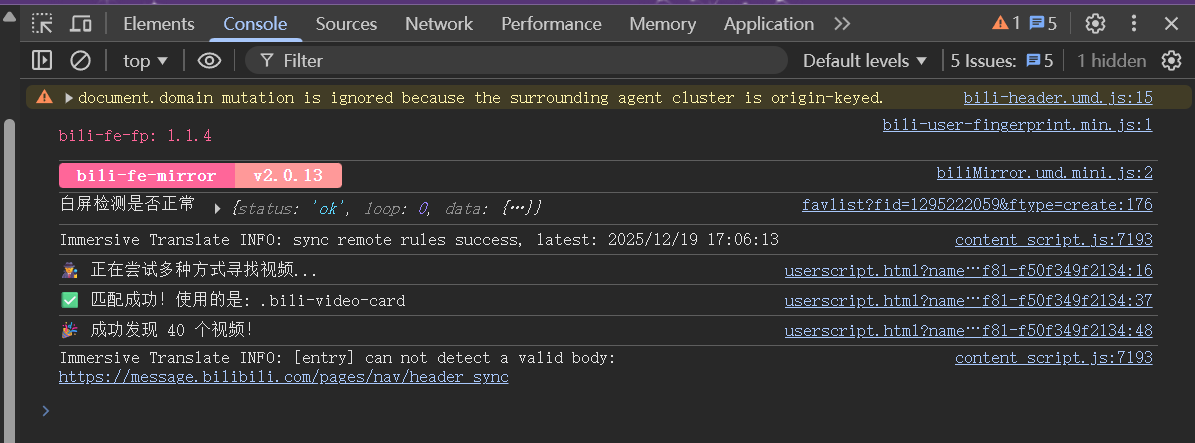This screenshot has height=443, width=1195.
Task: Open DevTools settings gear in the tab bar
Action: tap(1095, 23)
